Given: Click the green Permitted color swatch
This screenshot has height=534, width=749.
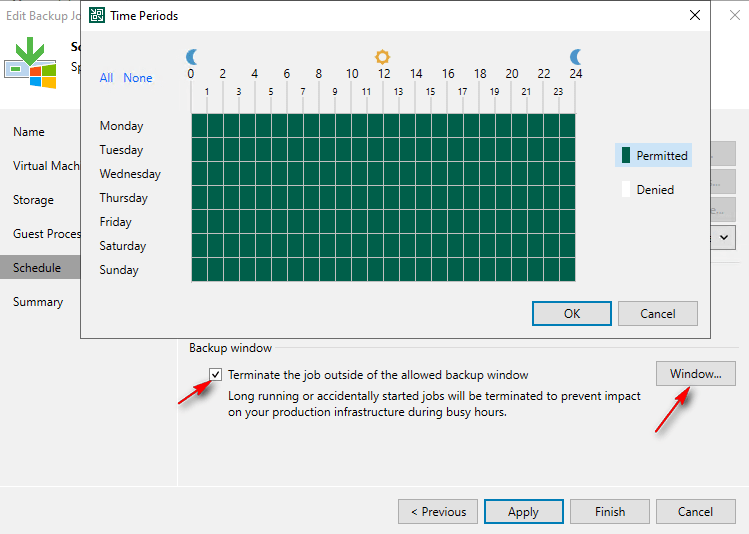Looking at the screenshot, I should point(626,155).
